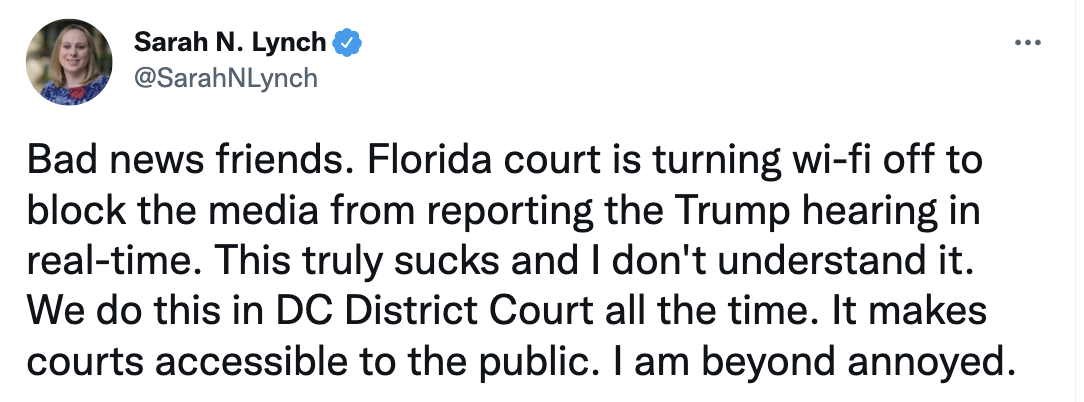The width and height of the screenshot is (1084, 402).
Task: Click the display name Sarah N. Lynch
Action: pos(231,44)
